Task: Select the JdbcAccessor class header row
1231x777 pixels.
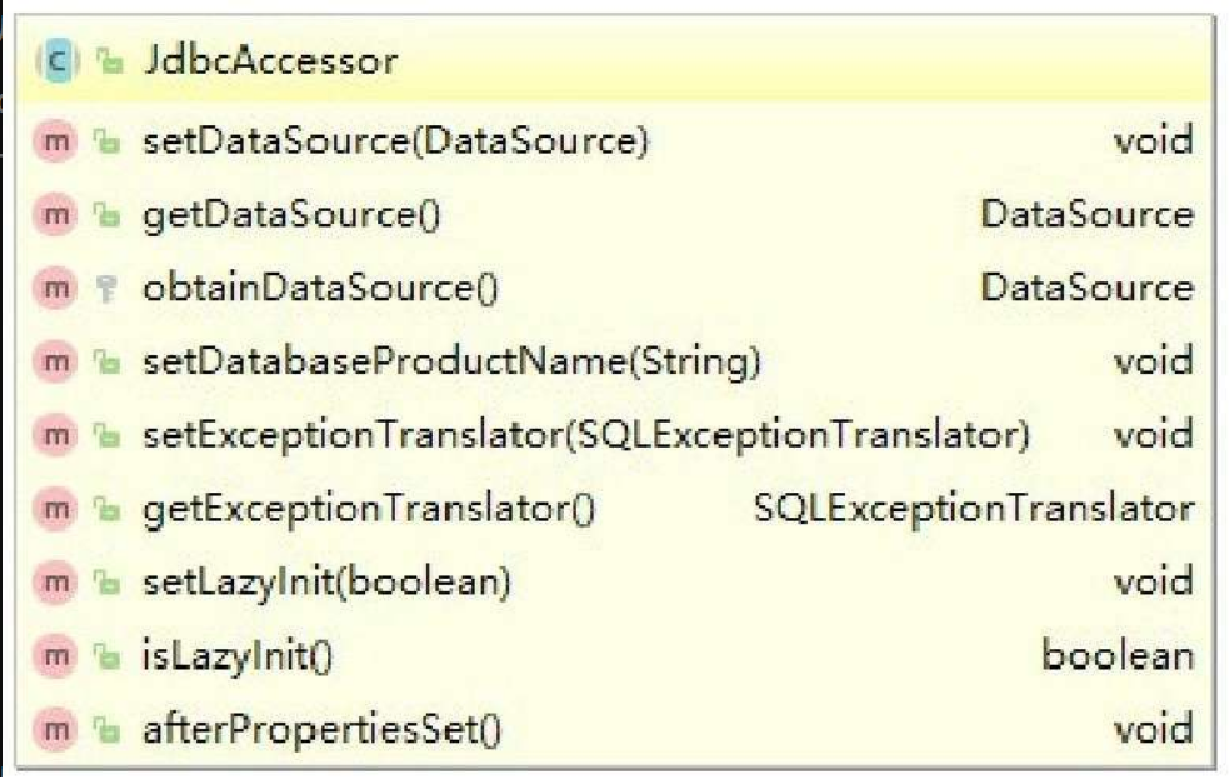Action: 615,63
